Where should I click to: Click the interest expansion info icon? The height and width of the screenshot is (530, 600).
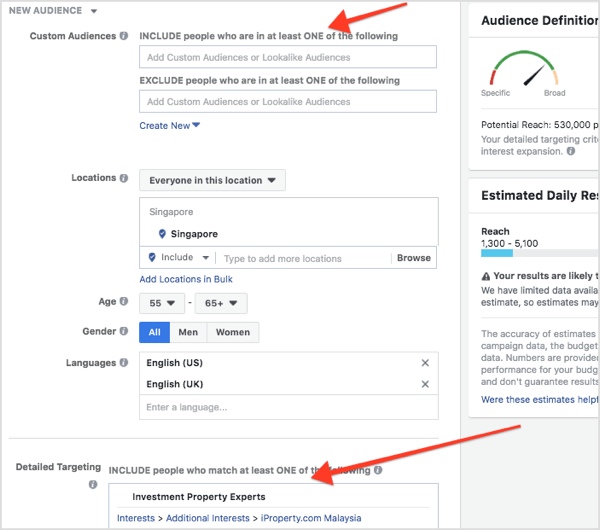(x=571, y=151)
